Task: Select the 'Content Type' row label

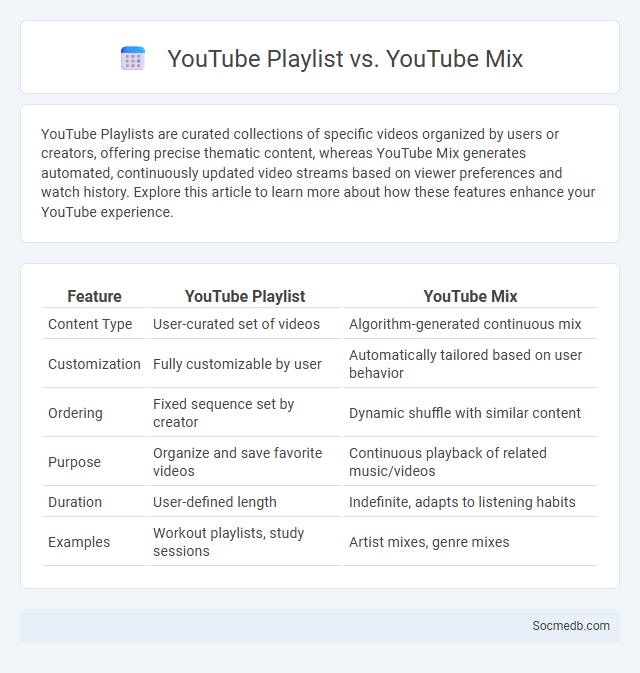Action: coord(90,324)
